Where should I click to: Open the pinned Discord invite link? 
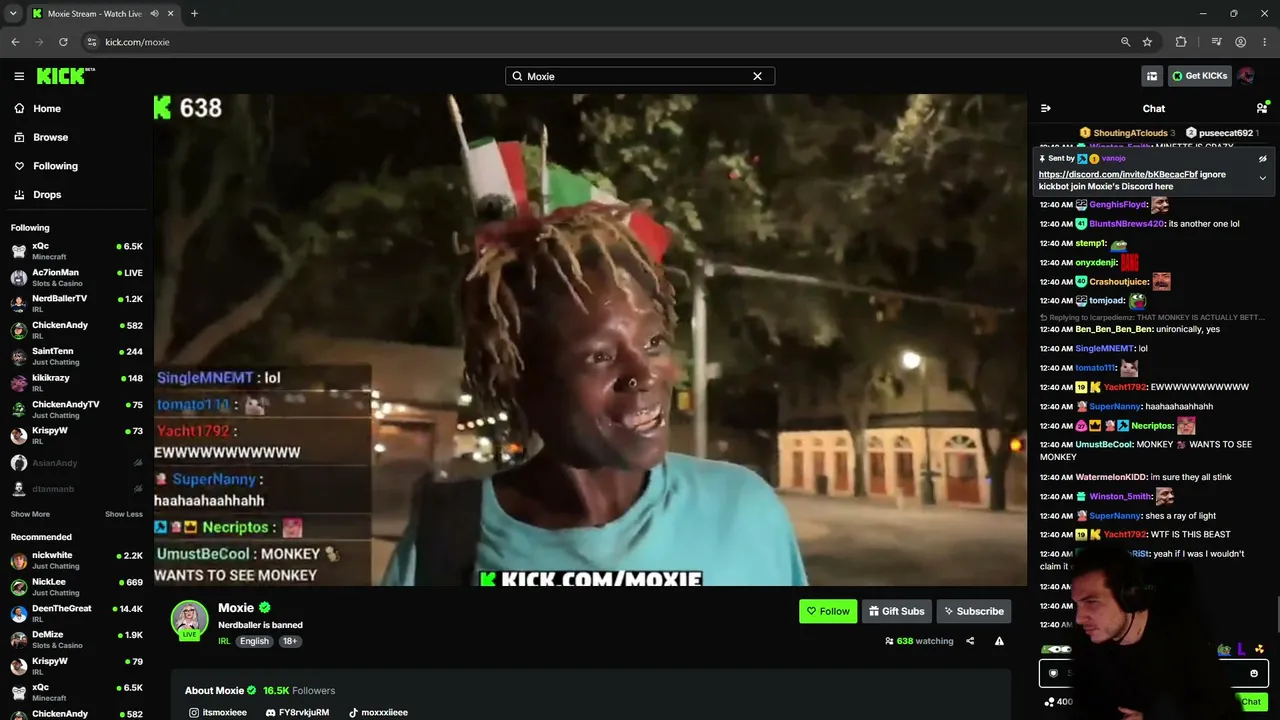pos(1118,174)
